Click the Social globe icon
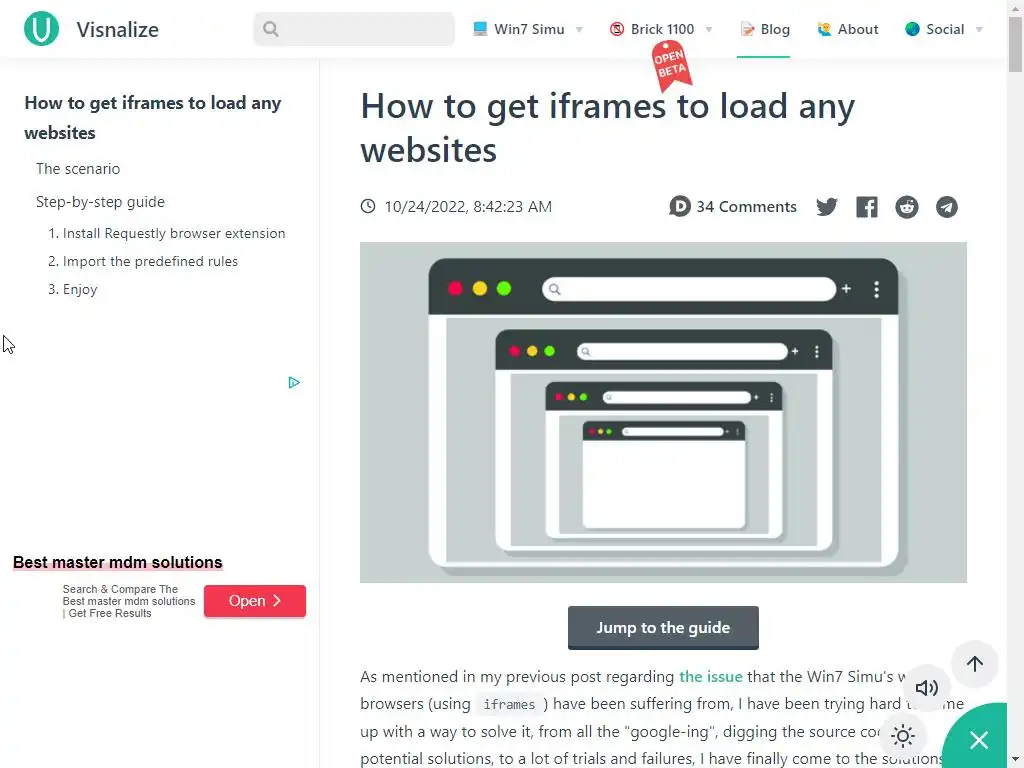Screen dimensions: 1024x768 pyautogui.click(x=912, y=29)
